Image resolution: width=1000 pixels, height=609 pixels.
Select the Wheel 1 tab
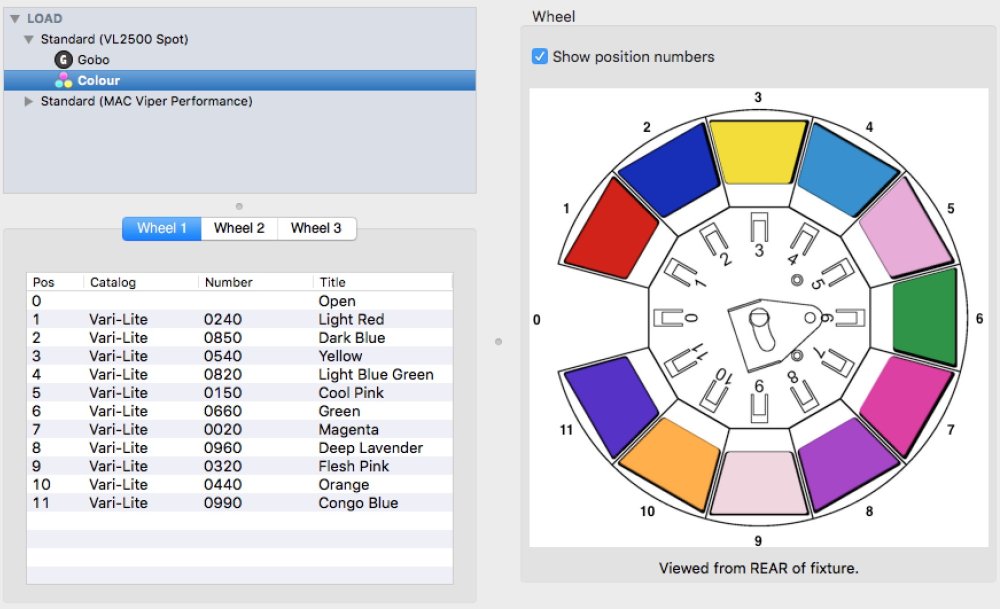pyautogui.click(x=160, y=228)
